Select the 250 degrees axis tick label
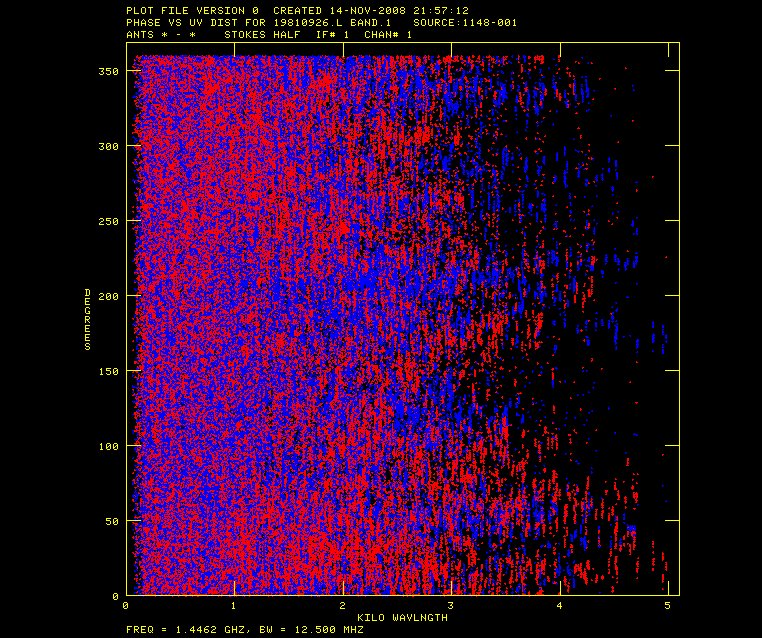This screenshot has width=762, height=638. (108, 221)
